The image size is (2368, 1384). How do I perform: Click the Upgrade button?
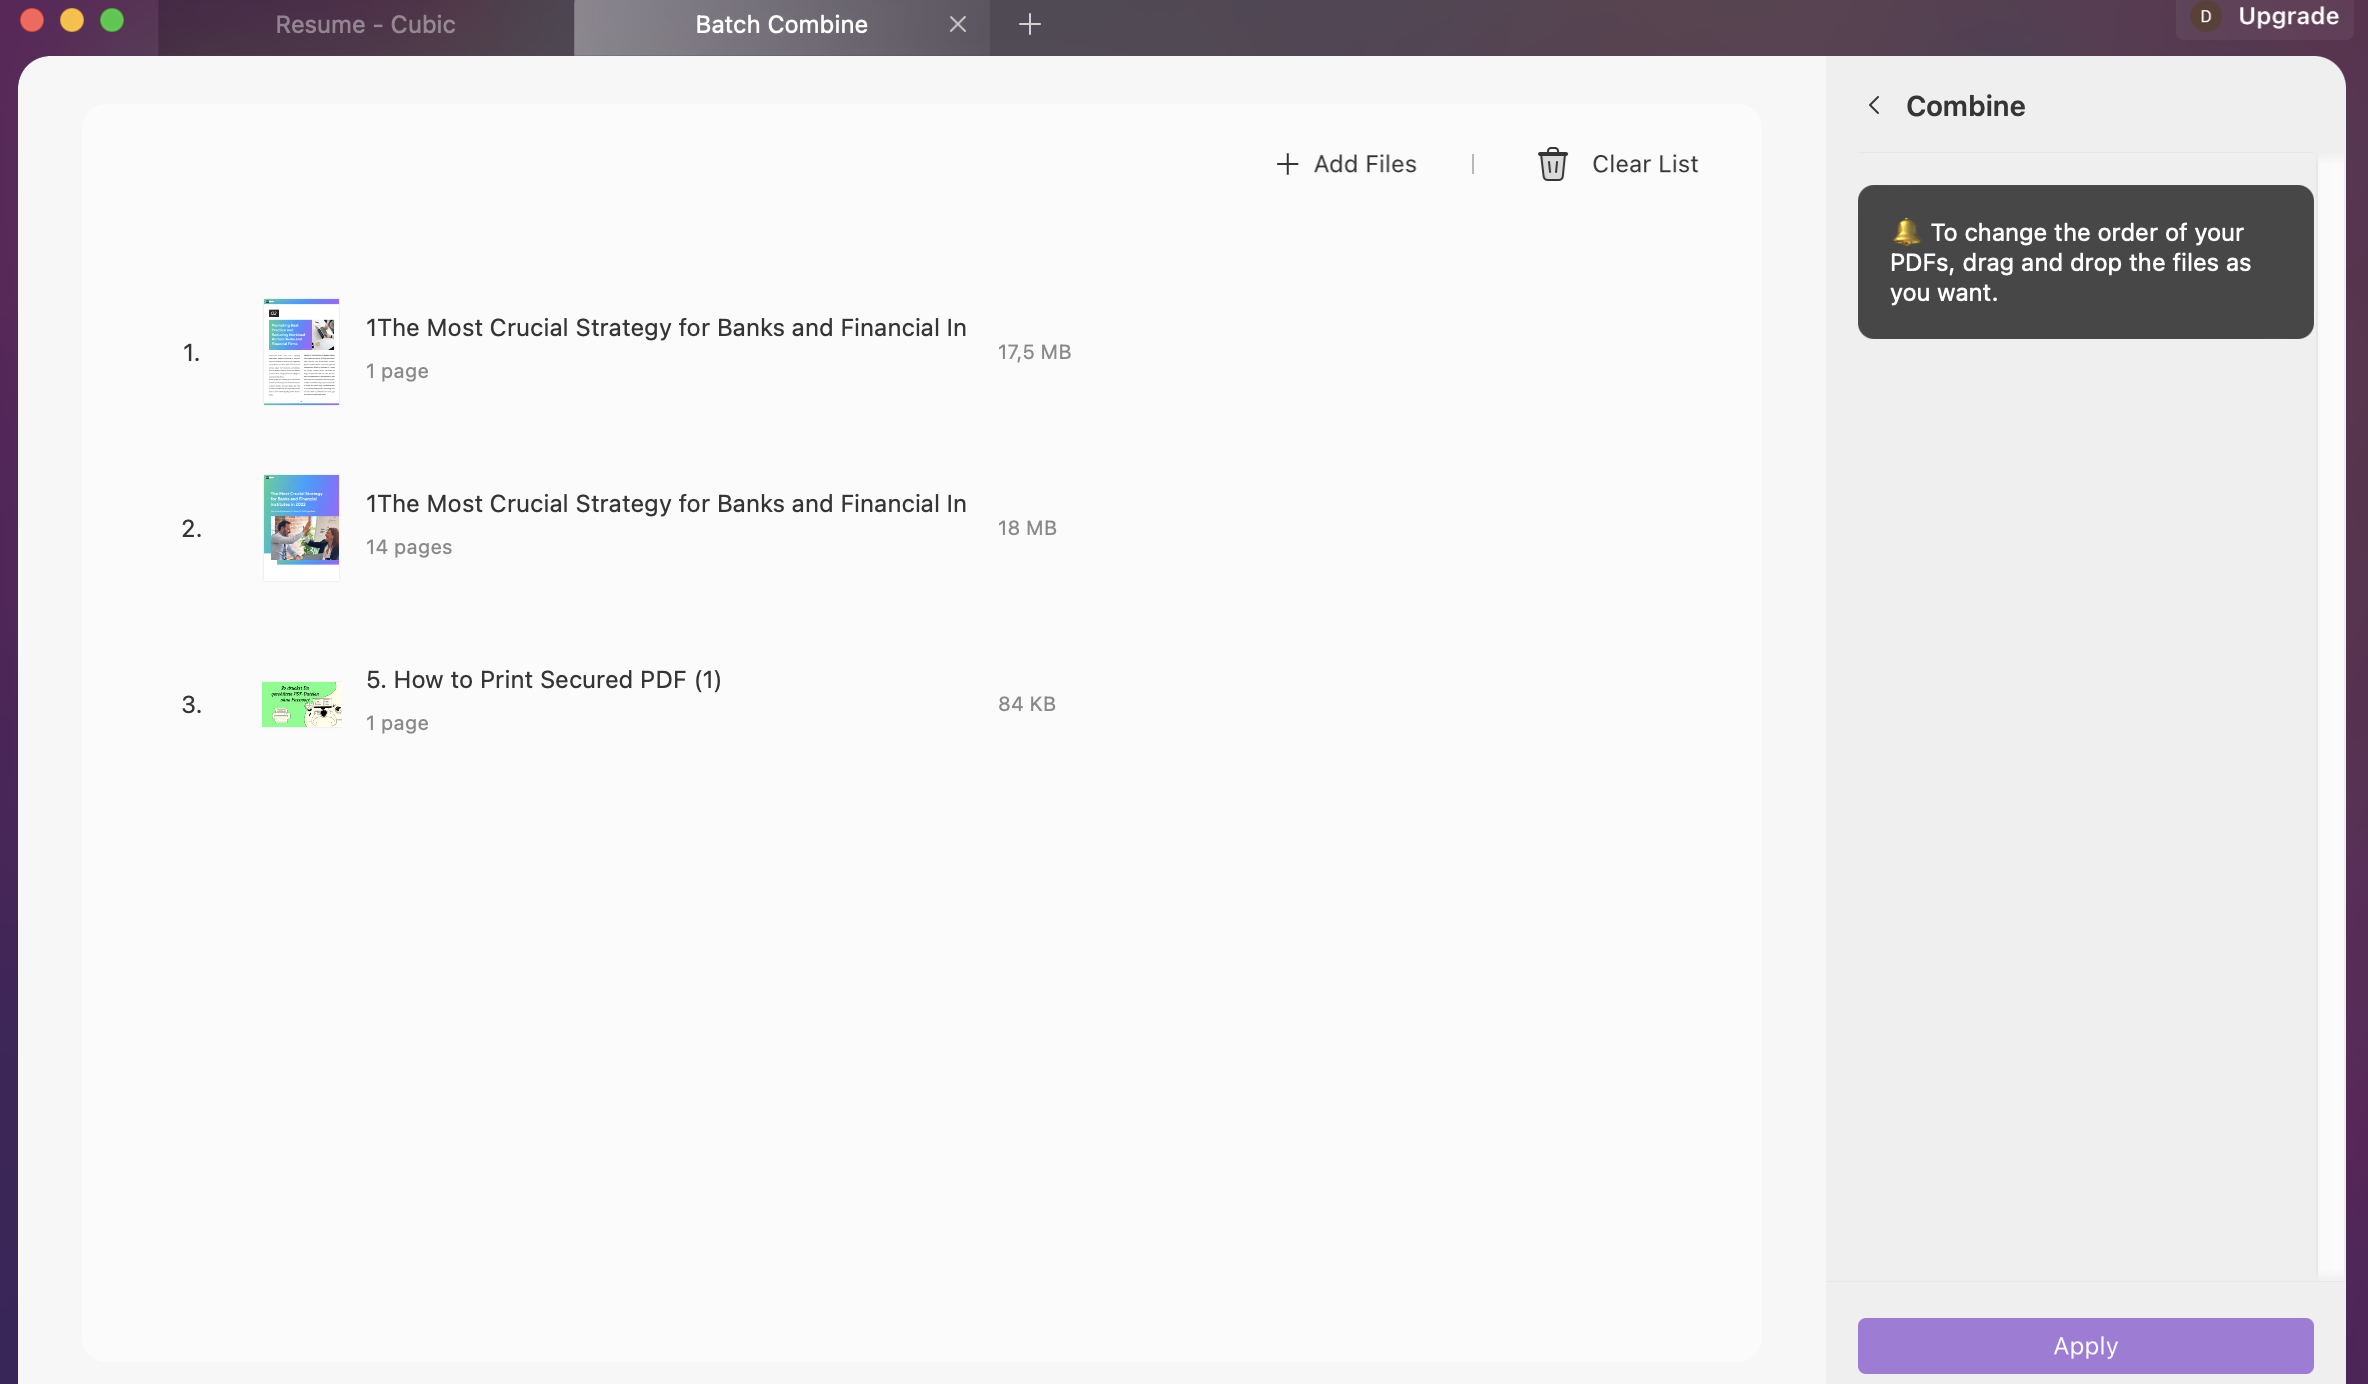click(x=2288, y=17)
